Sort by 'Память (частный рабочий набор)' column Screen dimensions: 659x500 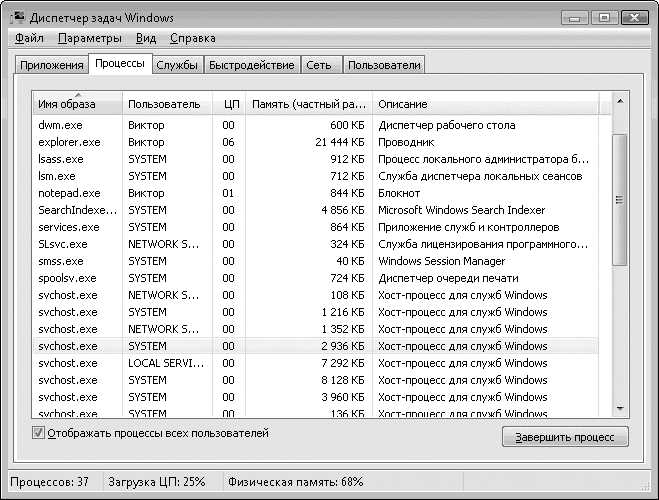(308, 104)
